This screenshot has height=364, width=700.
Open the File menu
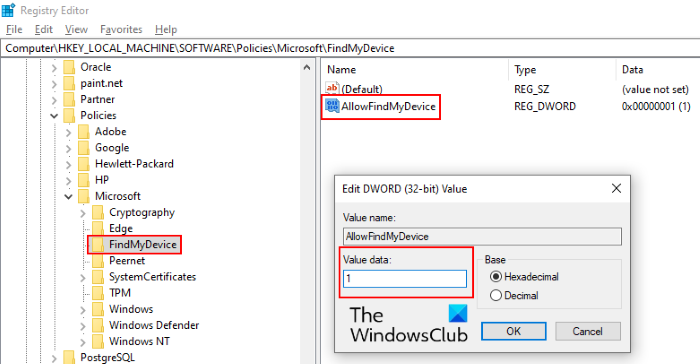[x=14, y=29]
